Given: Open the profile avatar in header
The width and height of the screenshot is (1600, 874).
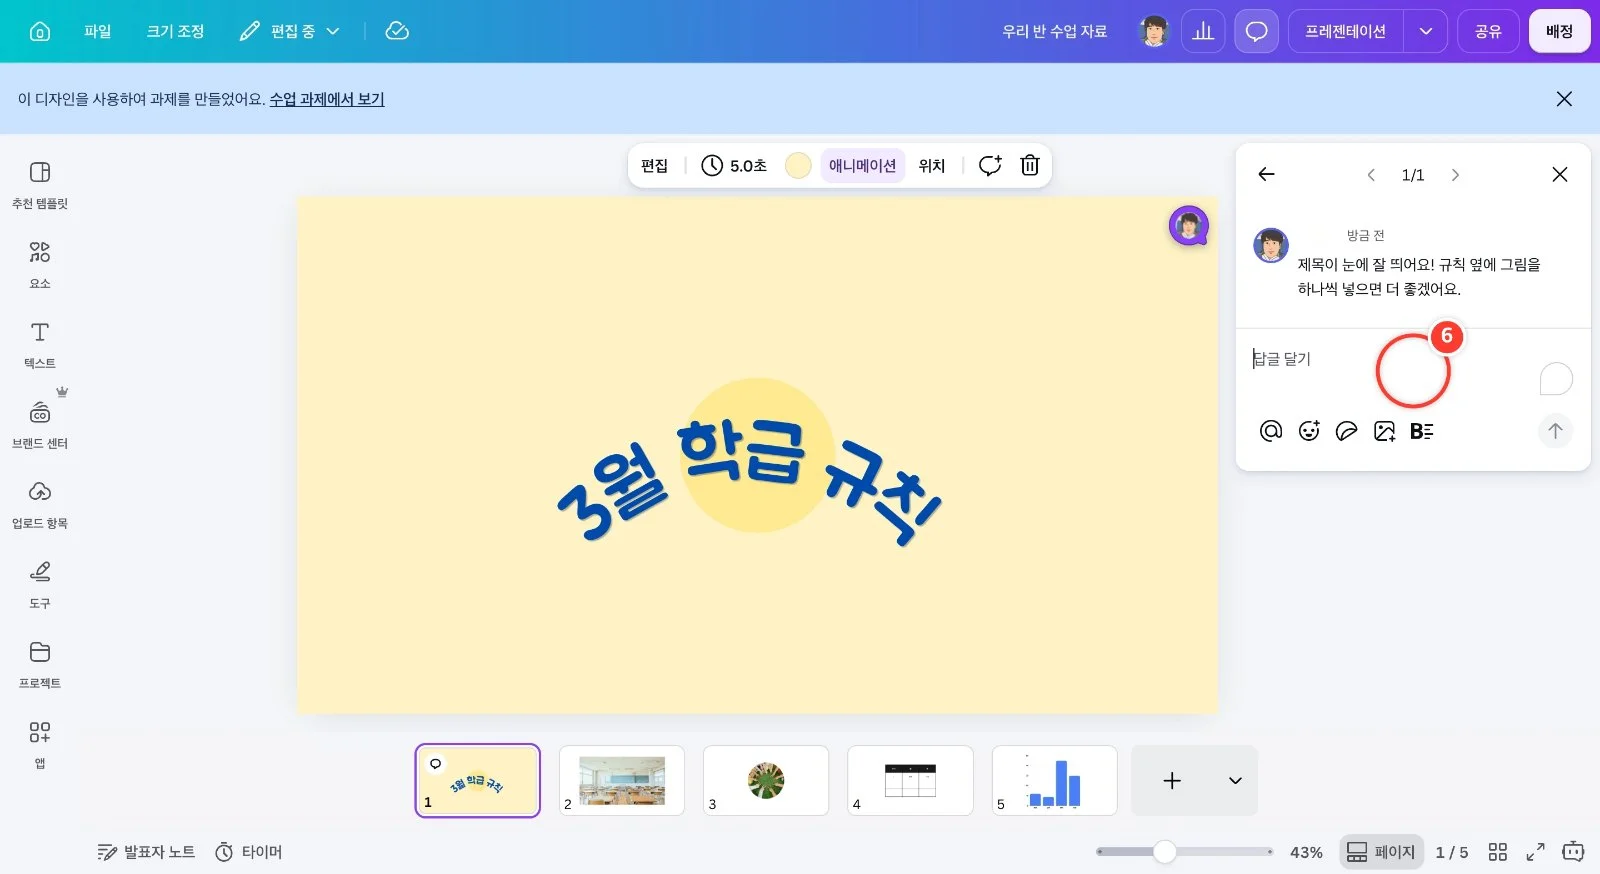Looking at the screenshot, I should point(1154,31).
